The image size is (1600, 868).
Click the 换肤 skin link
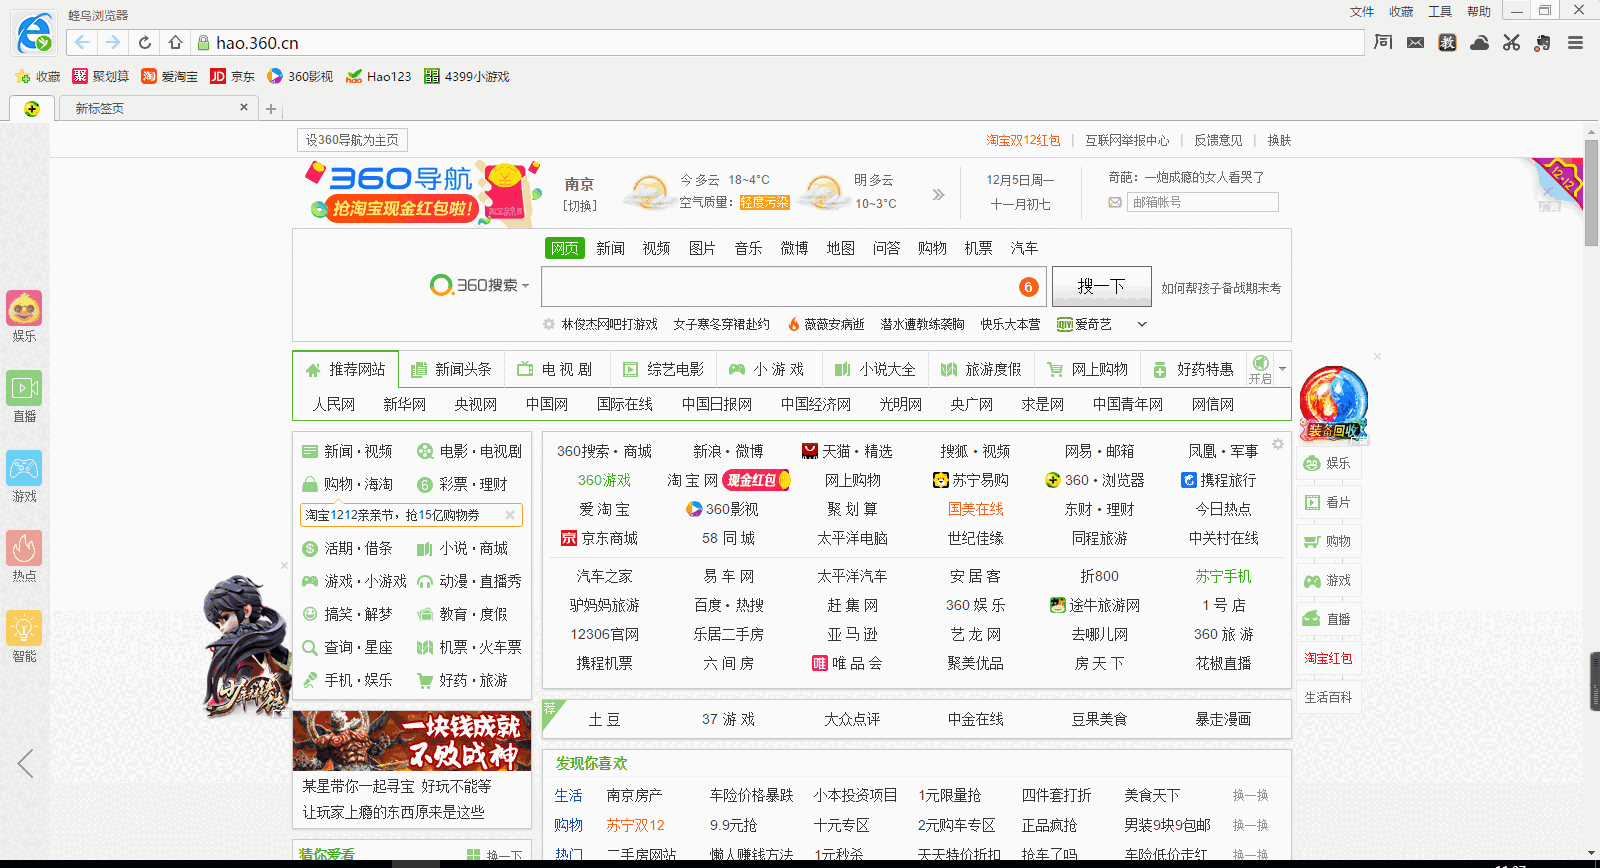click(x=1279, y=140)
